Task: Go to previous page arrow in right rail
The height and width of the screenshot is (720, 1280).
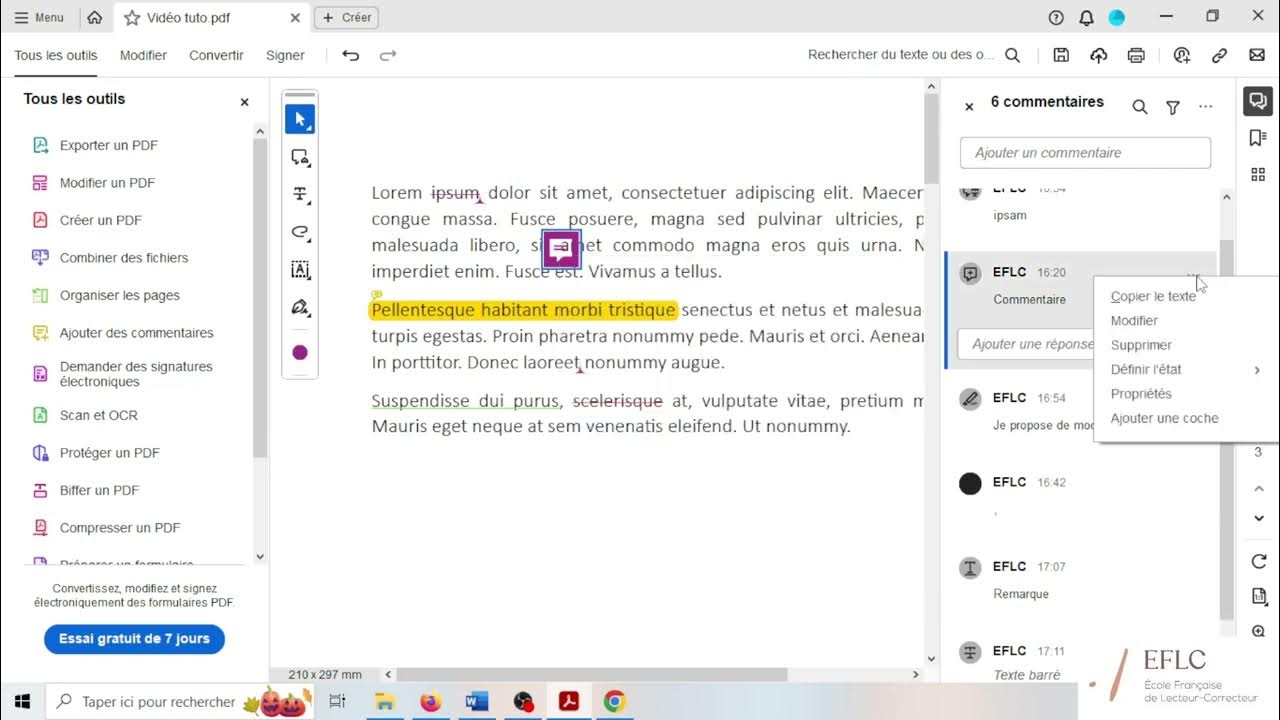Action: [1259, 488]
